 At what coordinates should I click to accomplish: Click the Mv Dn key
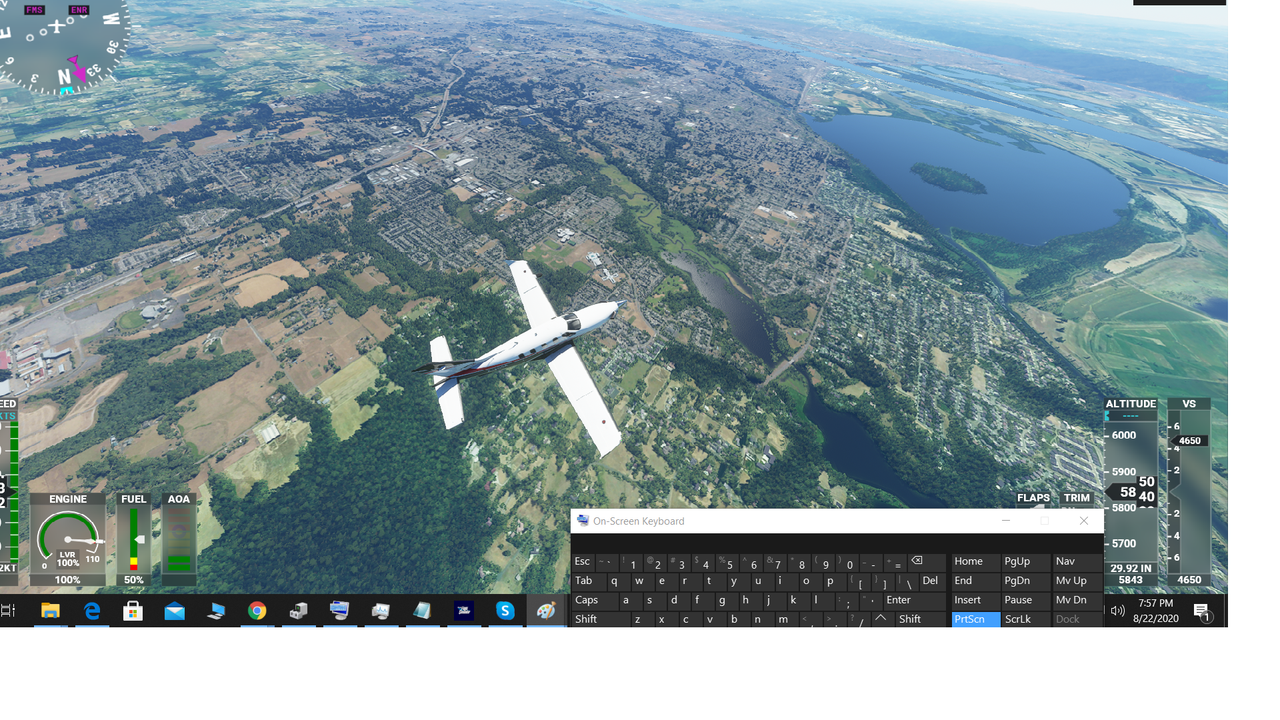click(x=1077, y=600)
